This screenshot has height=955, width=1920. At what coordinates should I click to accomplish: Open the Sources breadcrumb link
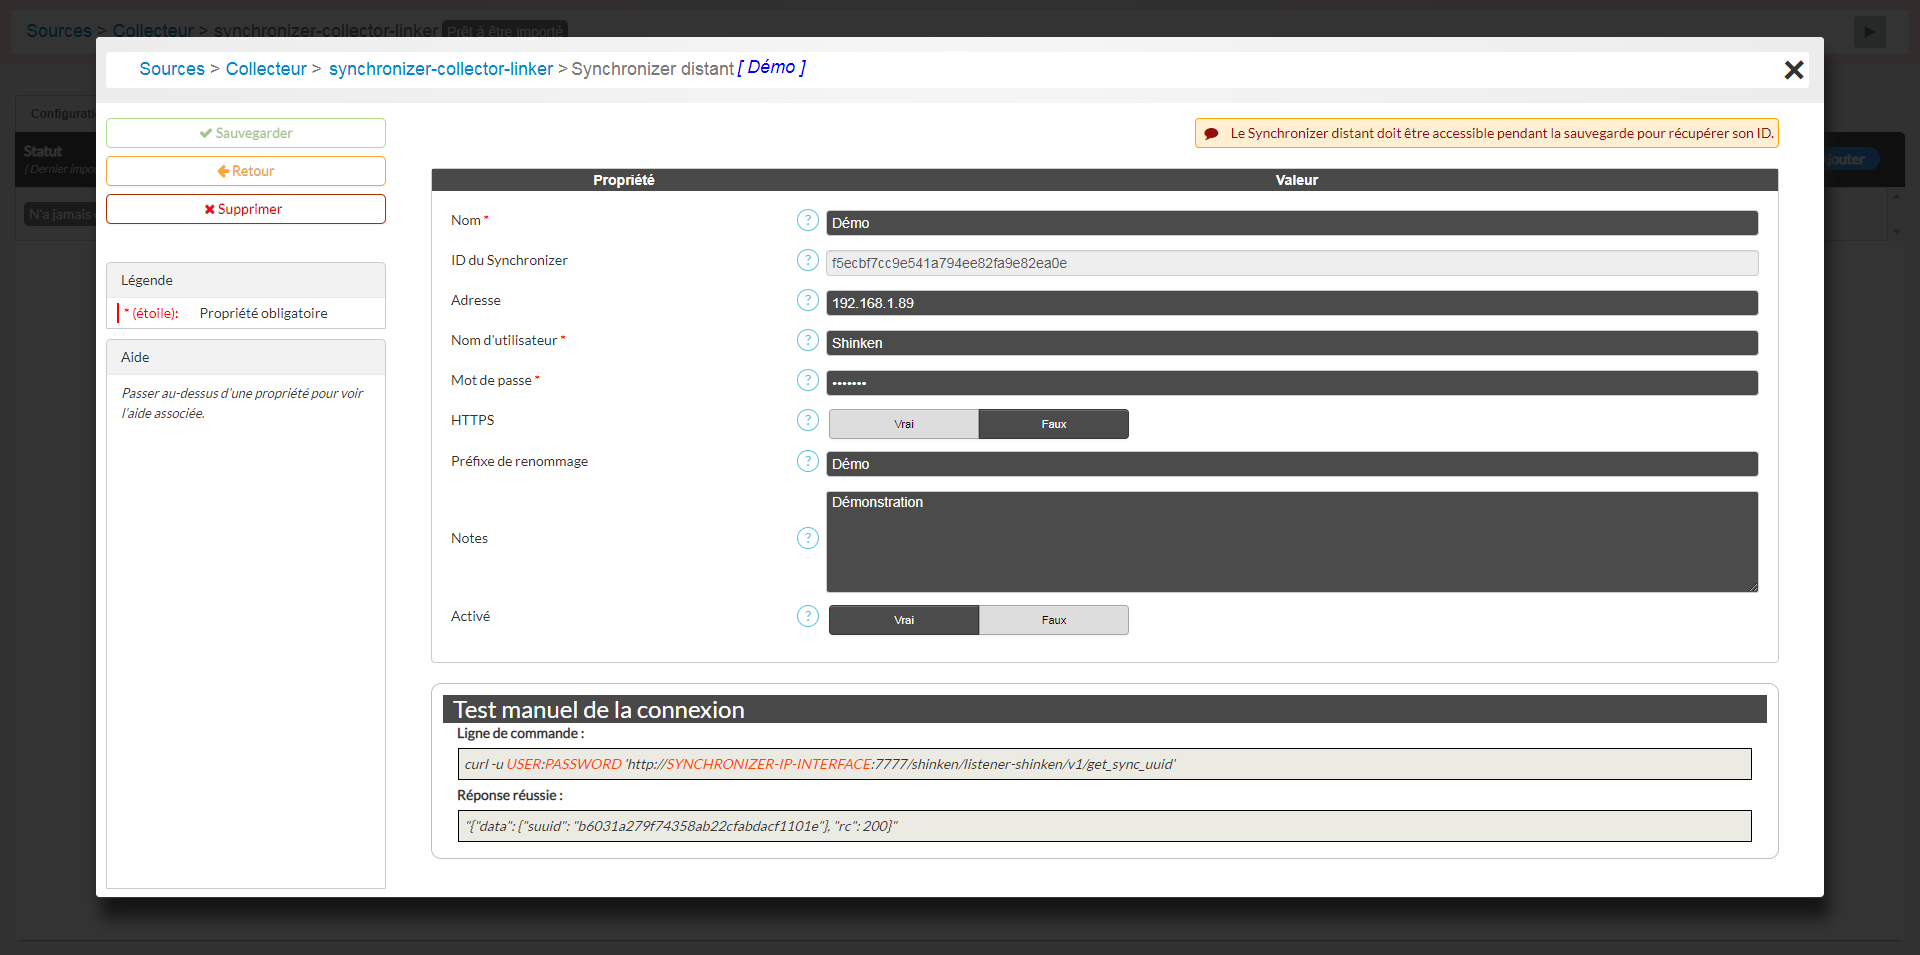172,69
